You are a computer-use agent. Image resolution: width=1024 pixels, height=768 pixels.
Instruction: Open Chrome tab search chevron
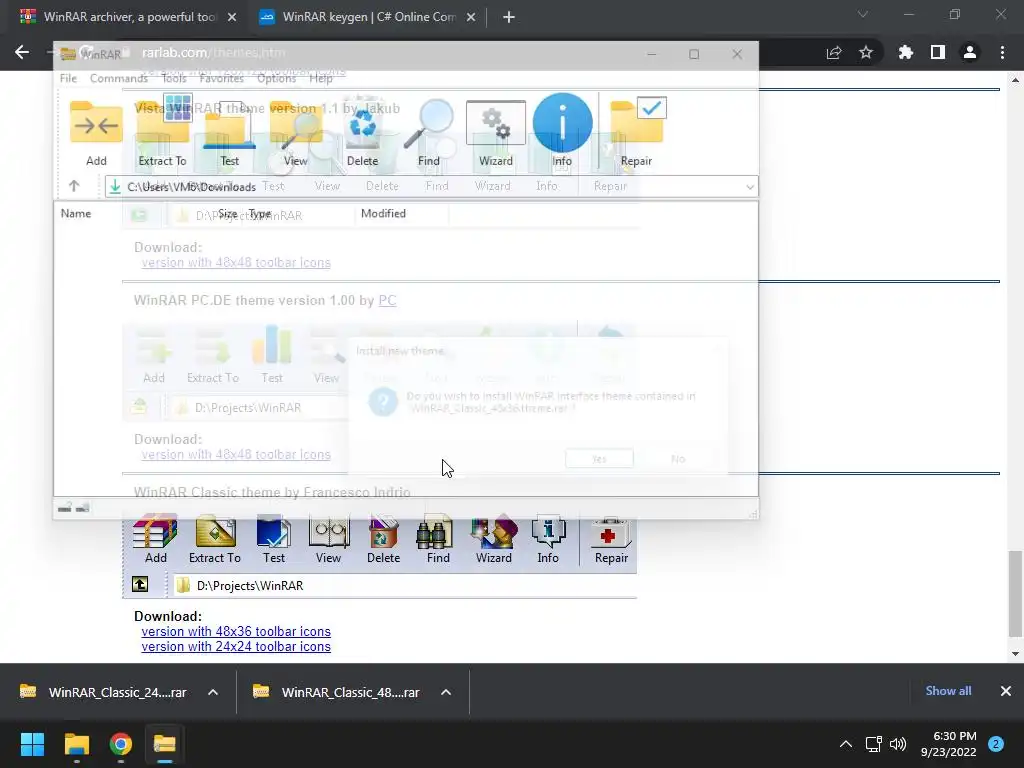(863, 14)
